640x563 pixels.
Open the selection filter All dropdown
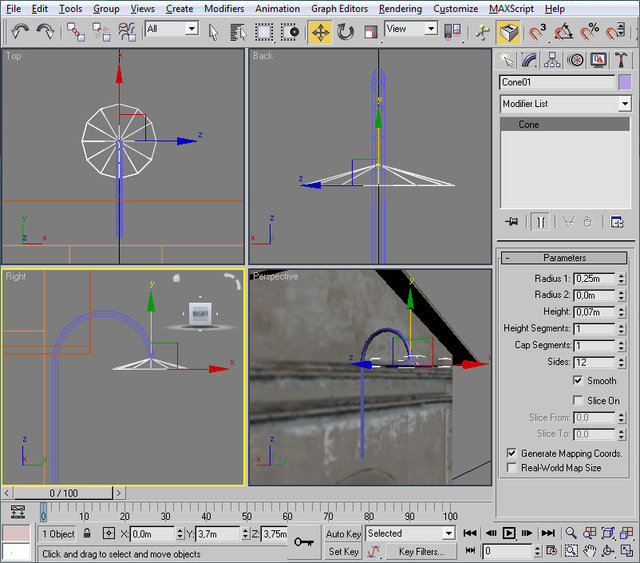pyautogui.click(x=171, y=29)
